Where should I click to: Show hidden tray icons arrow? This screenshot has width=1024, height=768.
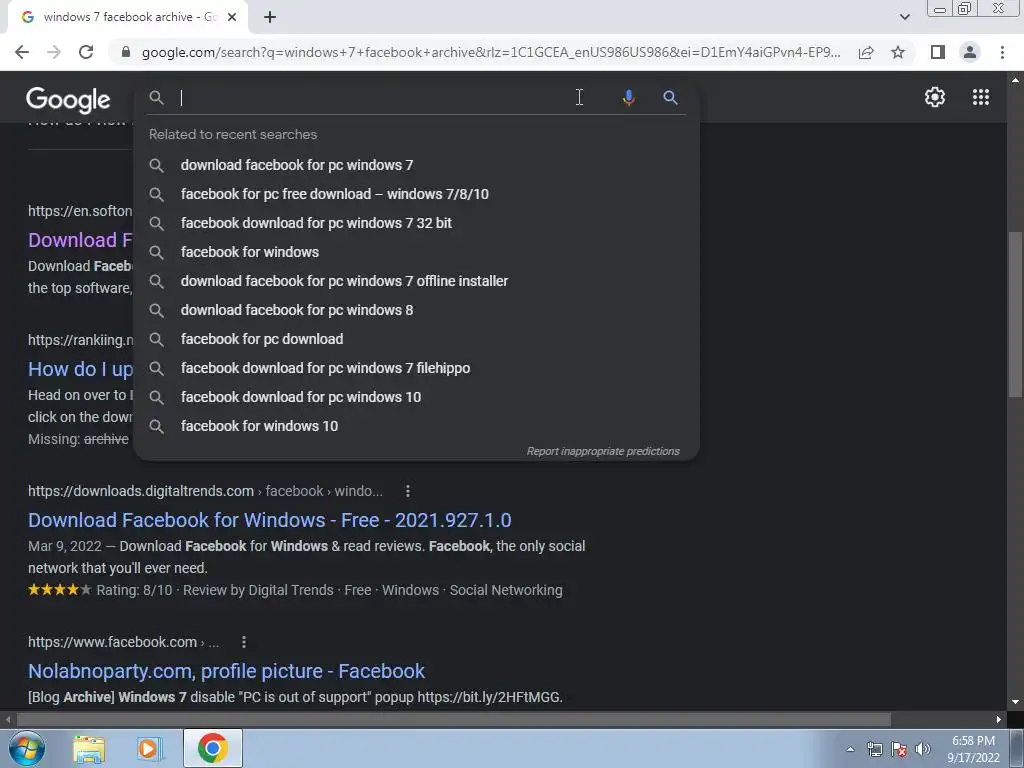[850, 749]
